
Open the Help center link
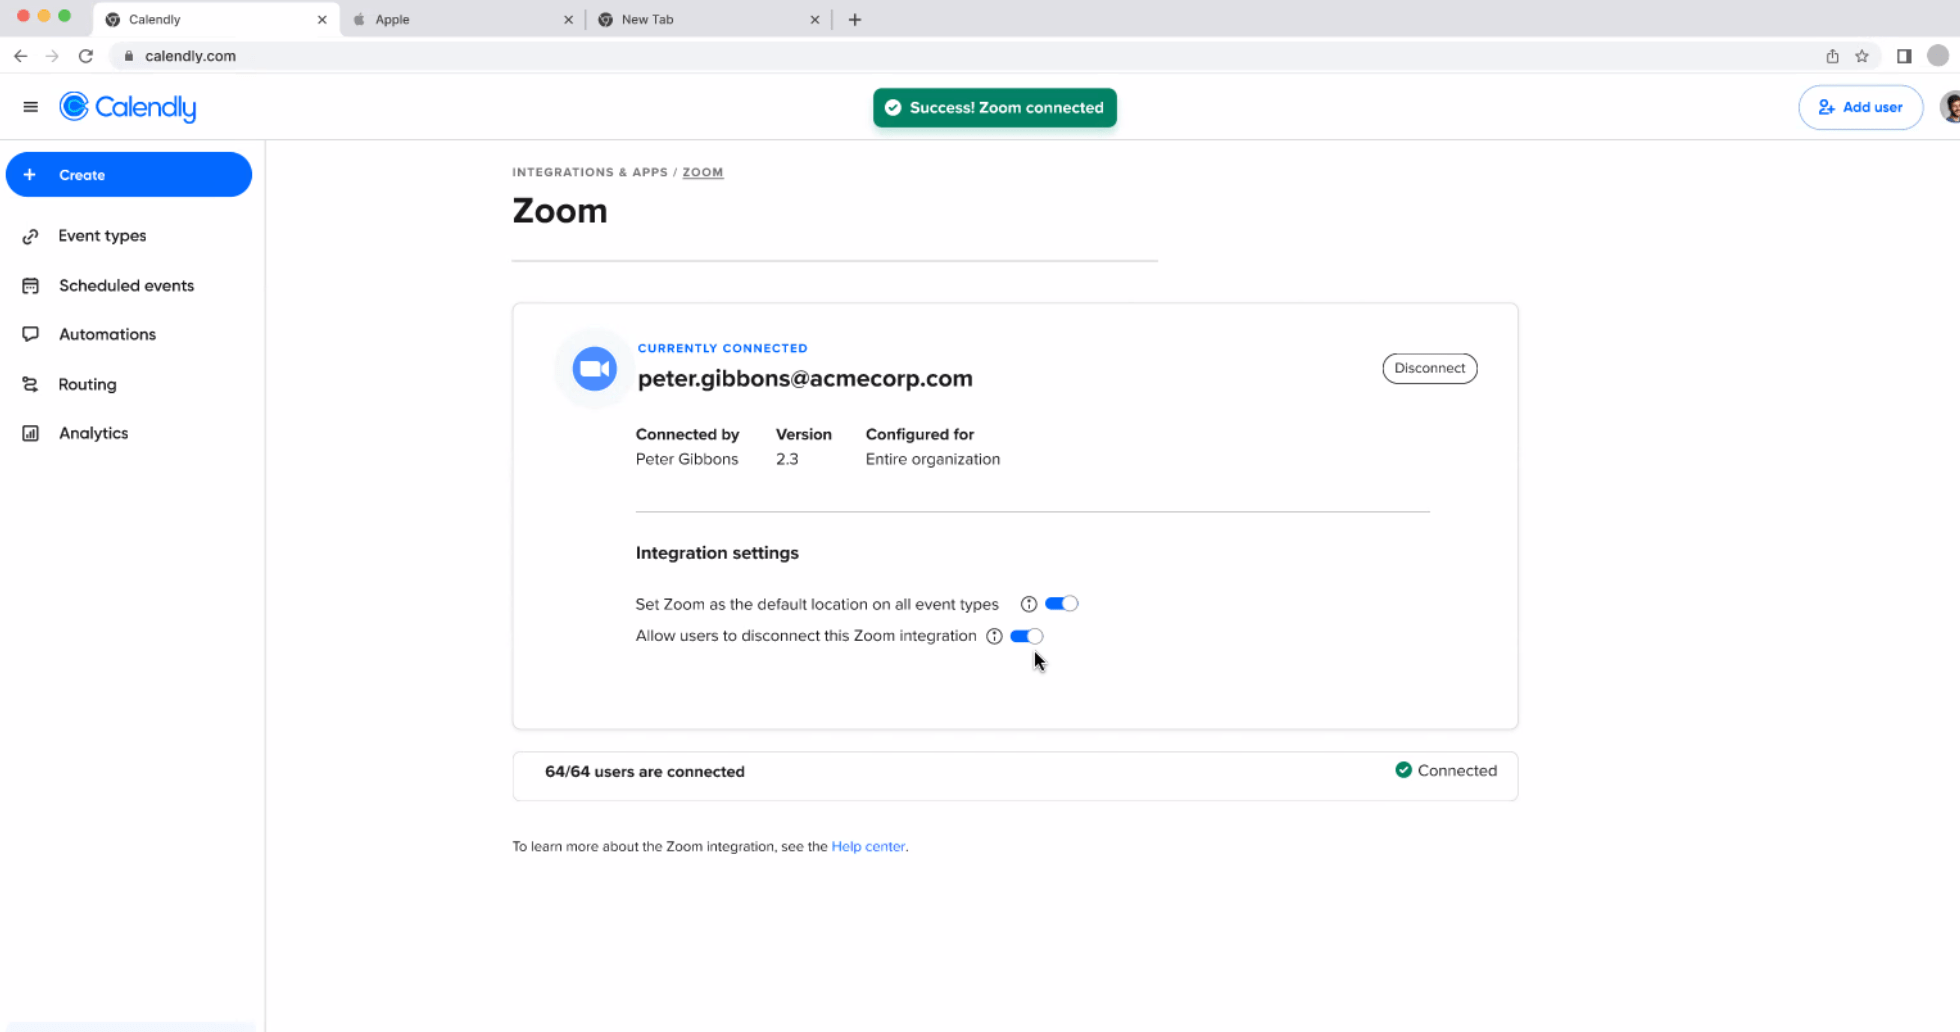point(868,846)
